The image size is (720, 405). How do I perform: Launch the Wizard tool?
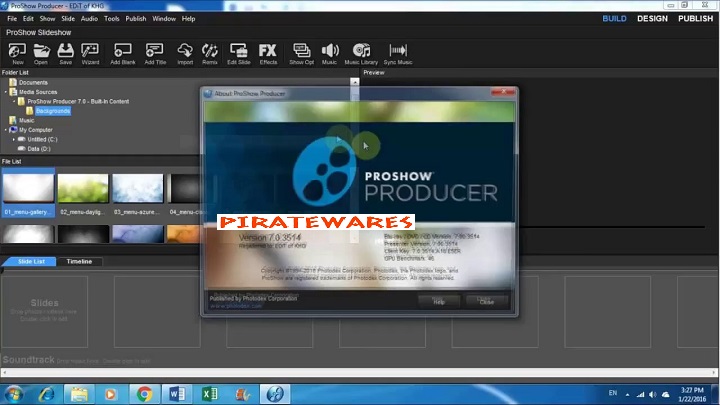coord(90,54)
